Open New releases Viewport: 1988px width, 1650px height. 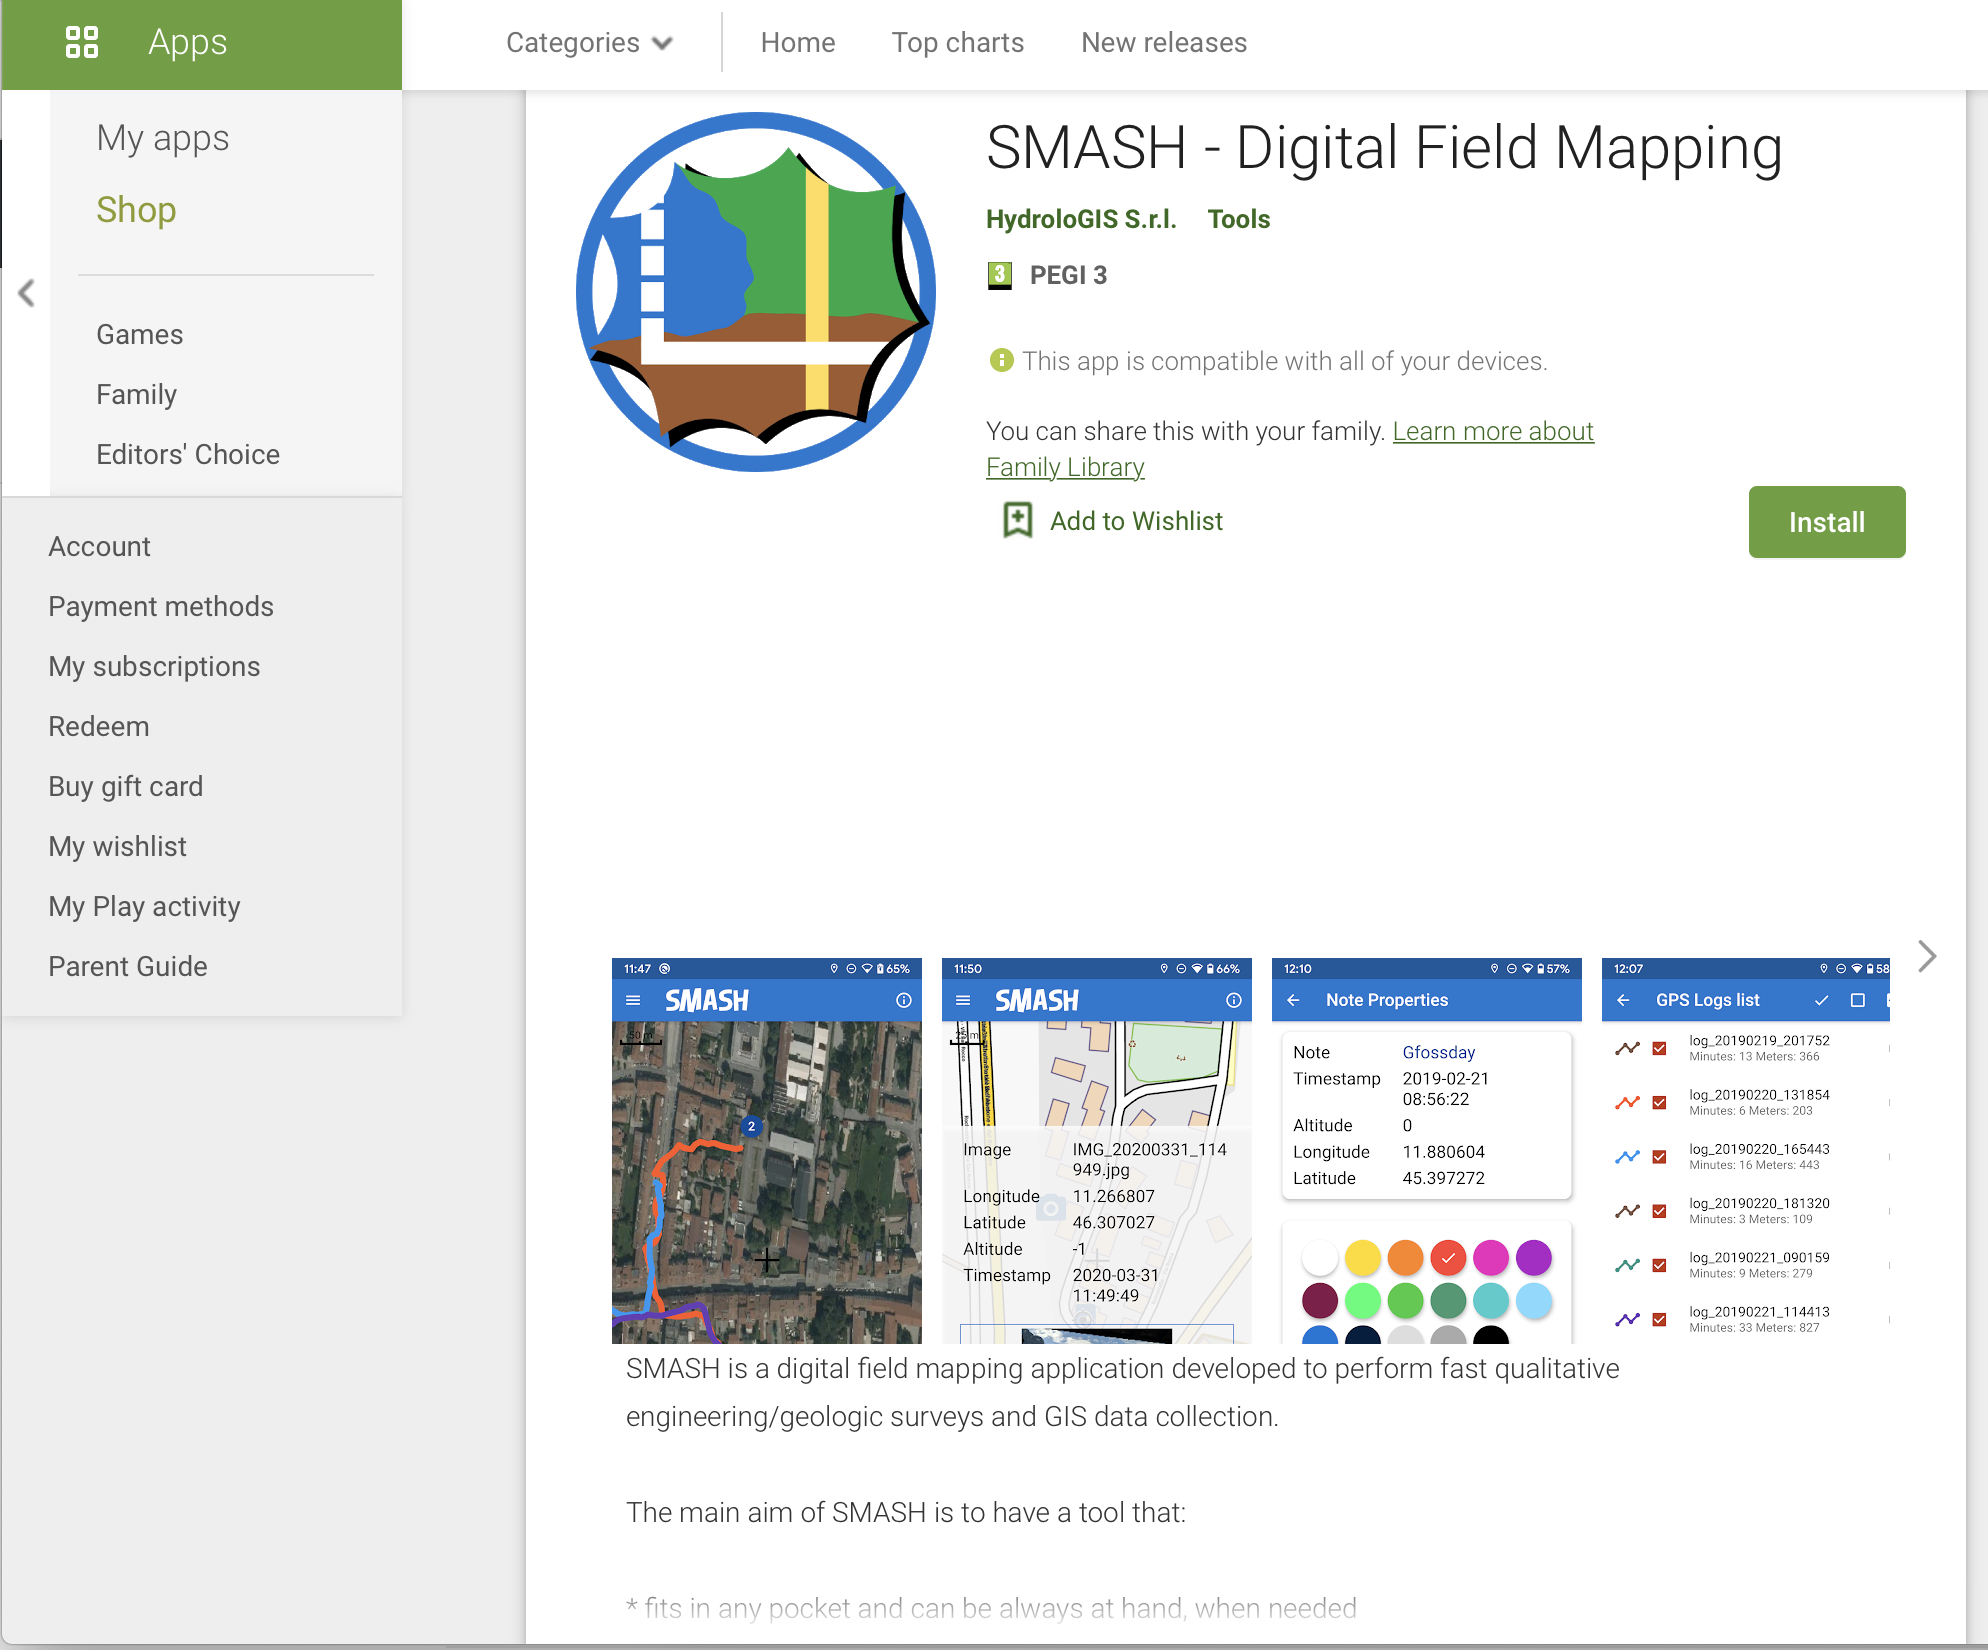pos(1164,43)
